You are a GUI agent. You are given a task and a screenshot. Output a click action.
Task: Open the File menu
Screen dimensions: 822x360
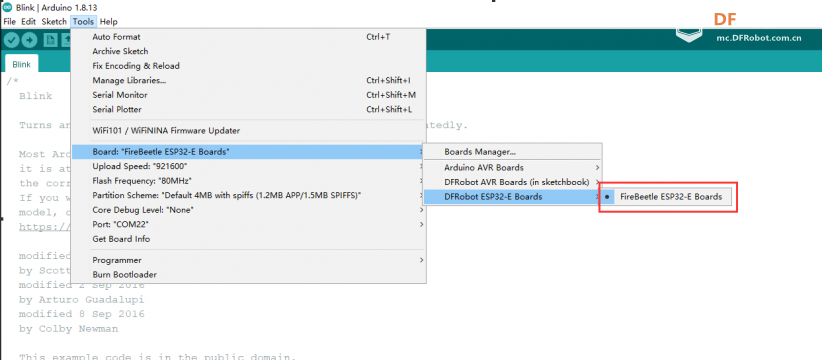click(x=9, y=21)
